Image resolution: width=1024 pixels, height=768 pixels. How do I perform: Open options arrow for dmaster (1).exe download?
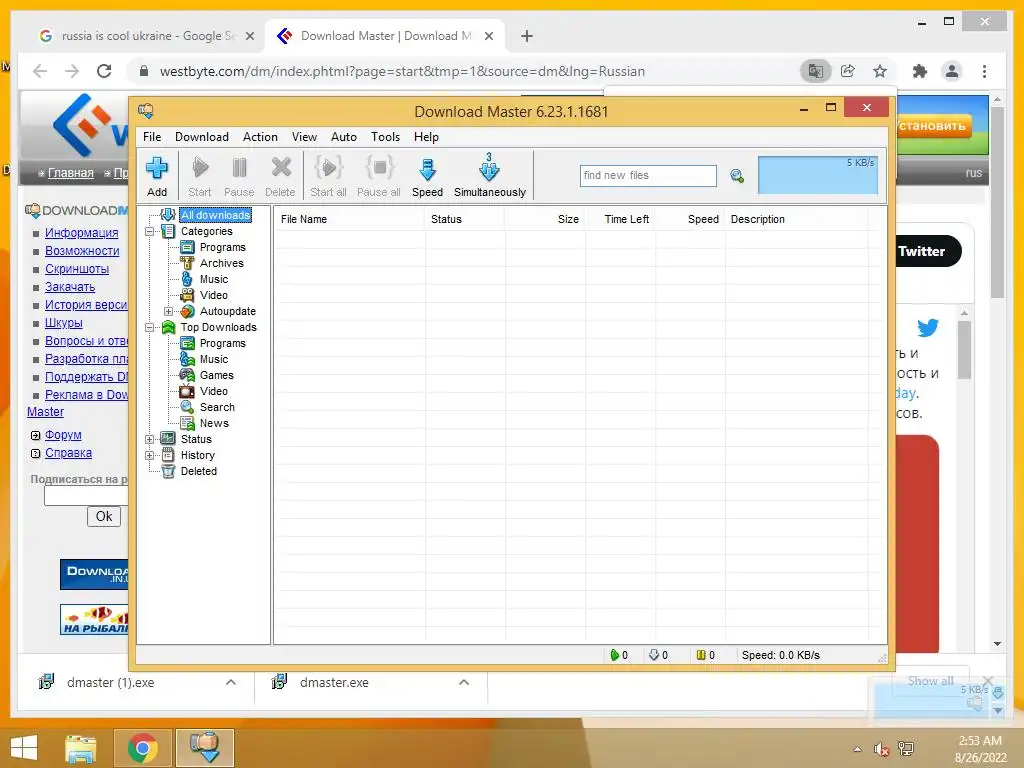pyautogui.click(x=231, y=682)
